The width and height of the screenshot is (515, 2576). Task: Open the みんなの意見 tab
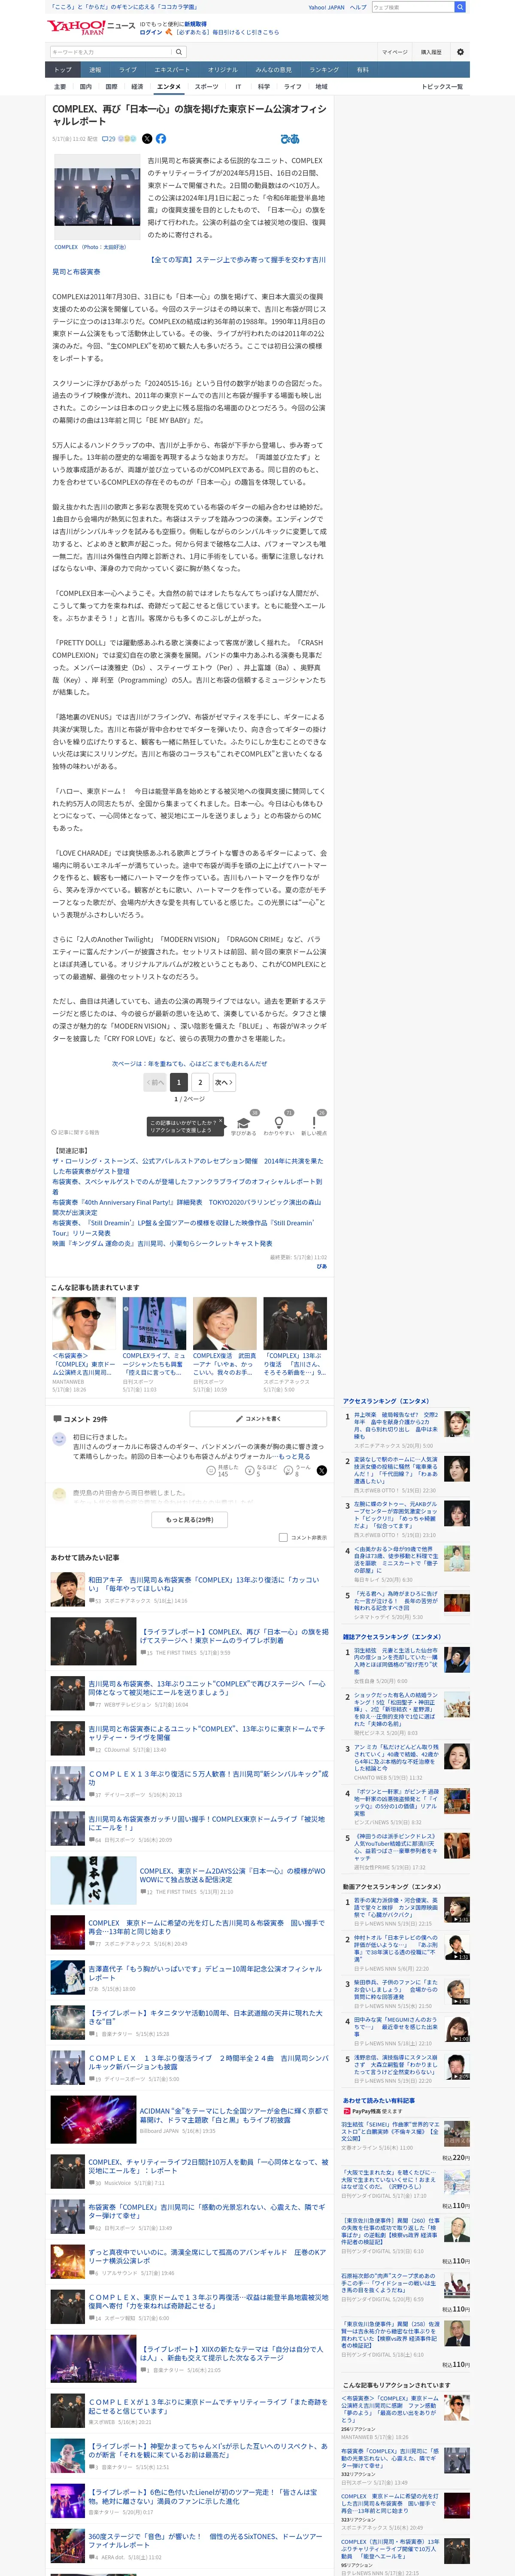[x=274, y=70]
